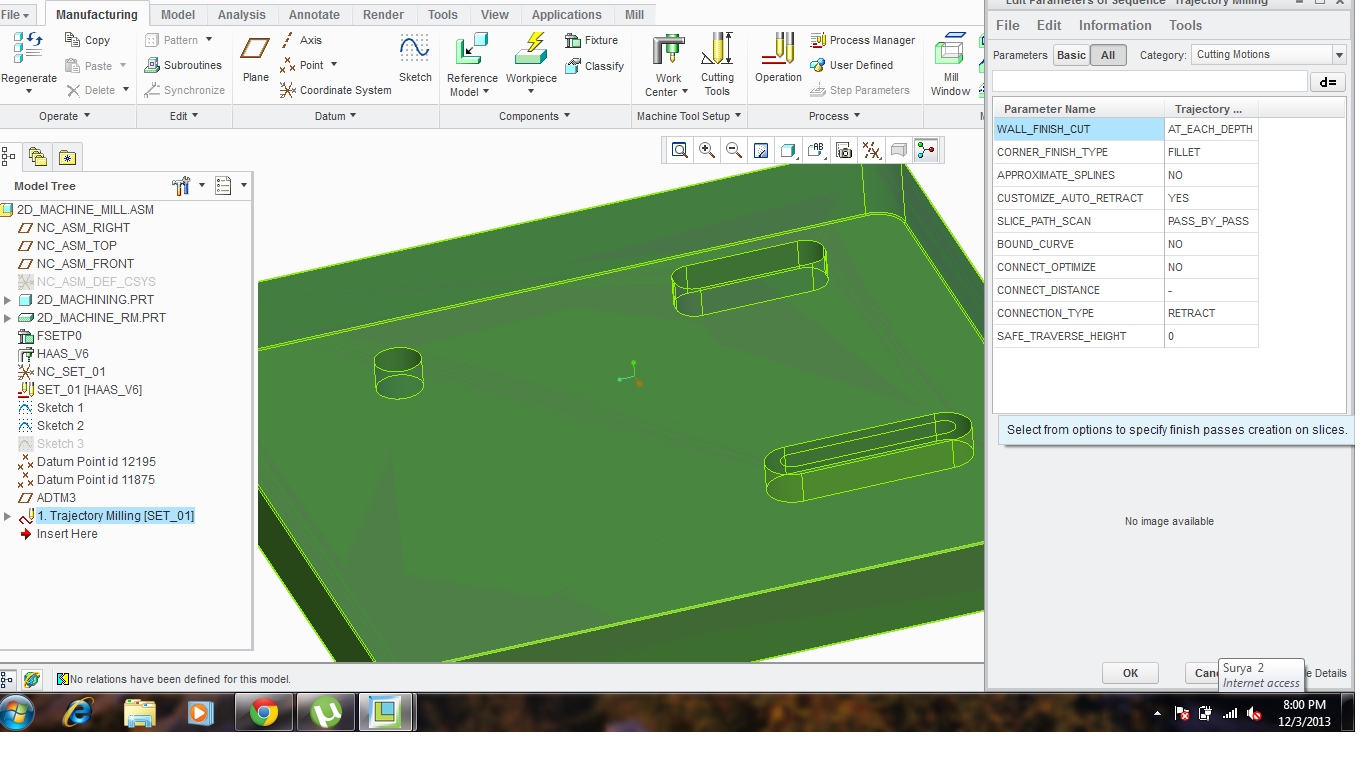Expand 2D_MACHINE_RM.PRT tree node
The height and width of the screenshot is (768, 1366).
[x=8, y=318]
